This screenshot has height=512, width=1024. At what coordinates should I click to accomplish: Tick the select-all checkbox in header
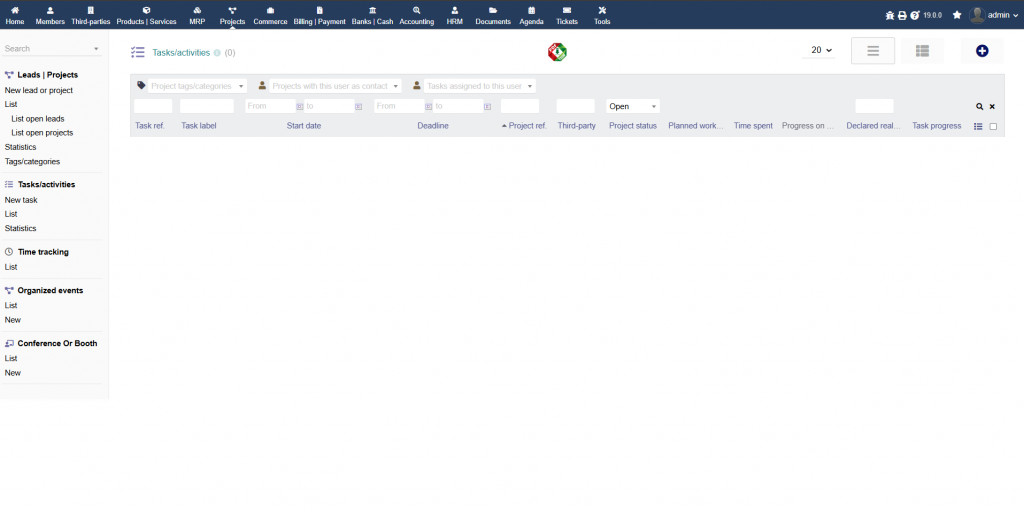[x=993, y=127]
